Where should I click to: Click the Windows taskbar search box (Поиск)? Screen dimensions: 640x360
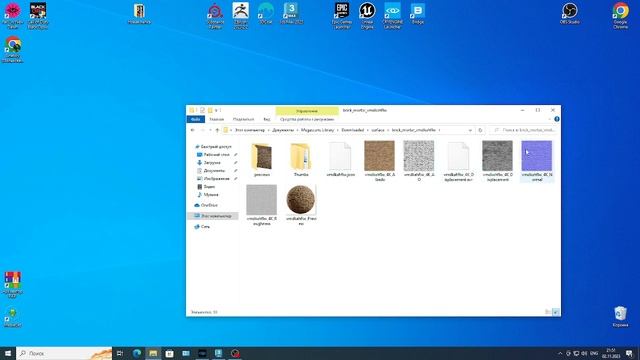[64, 353]
